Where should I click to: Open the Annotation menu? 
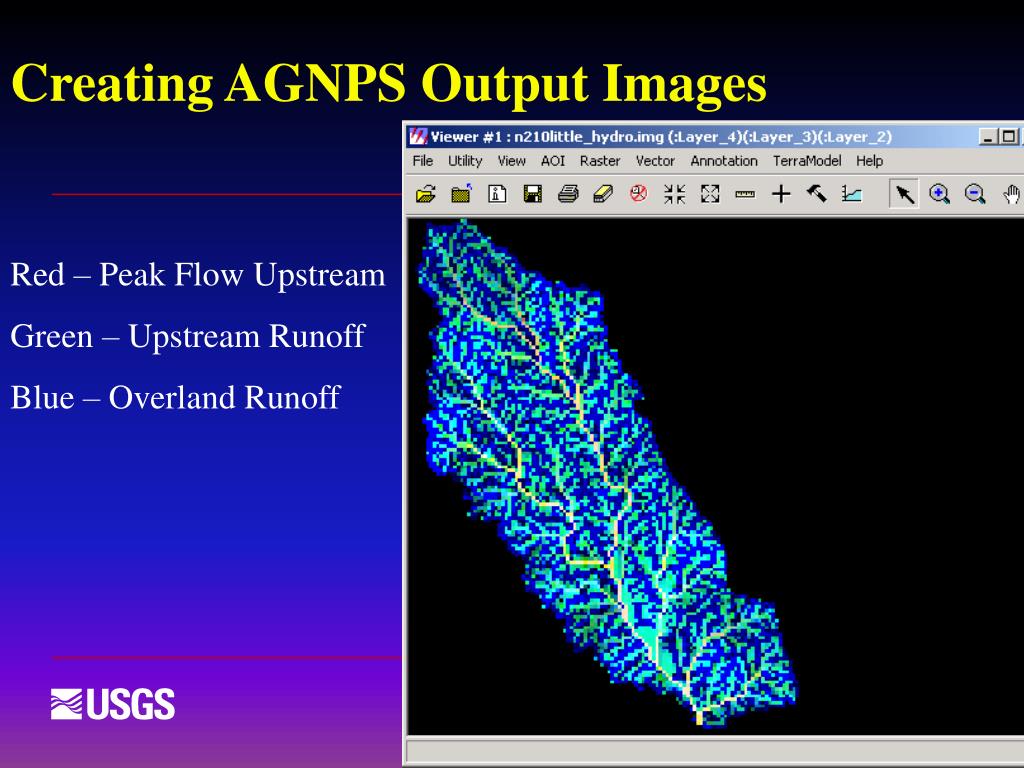click(x=724, y=161)
